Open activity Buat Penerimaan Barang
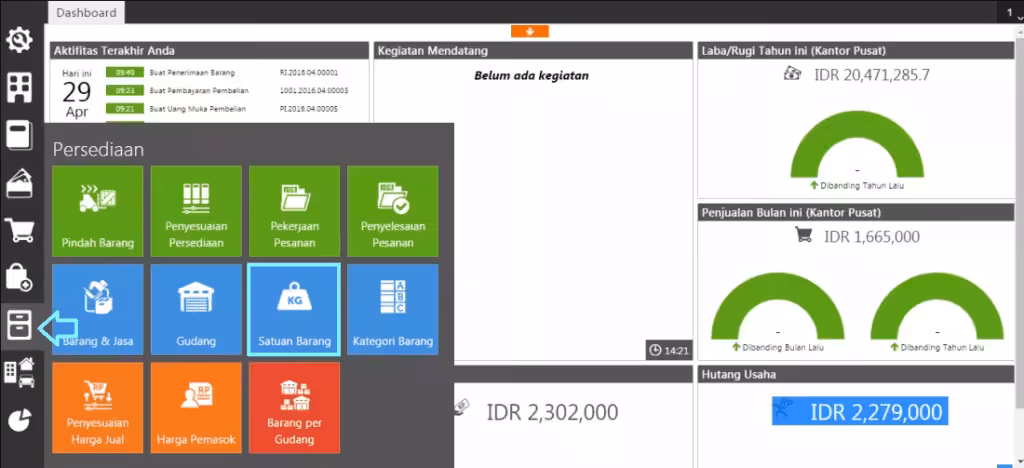This screenshot has height=468, width=1024. pyautogui.click(x=192, y=72)
